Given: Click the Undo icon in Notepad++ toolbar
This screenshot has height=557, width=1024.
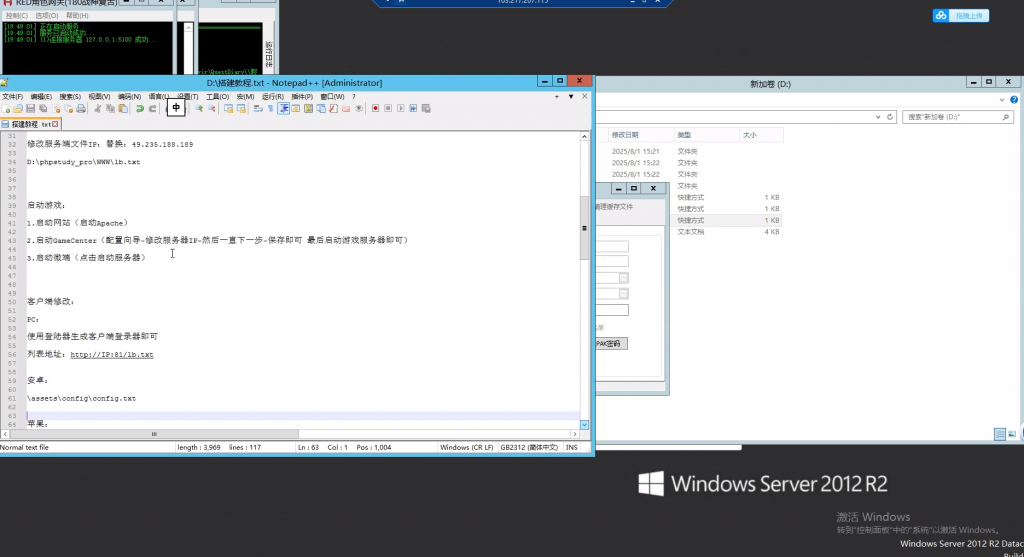Looking at the screenshot, I should pos(140,108).
